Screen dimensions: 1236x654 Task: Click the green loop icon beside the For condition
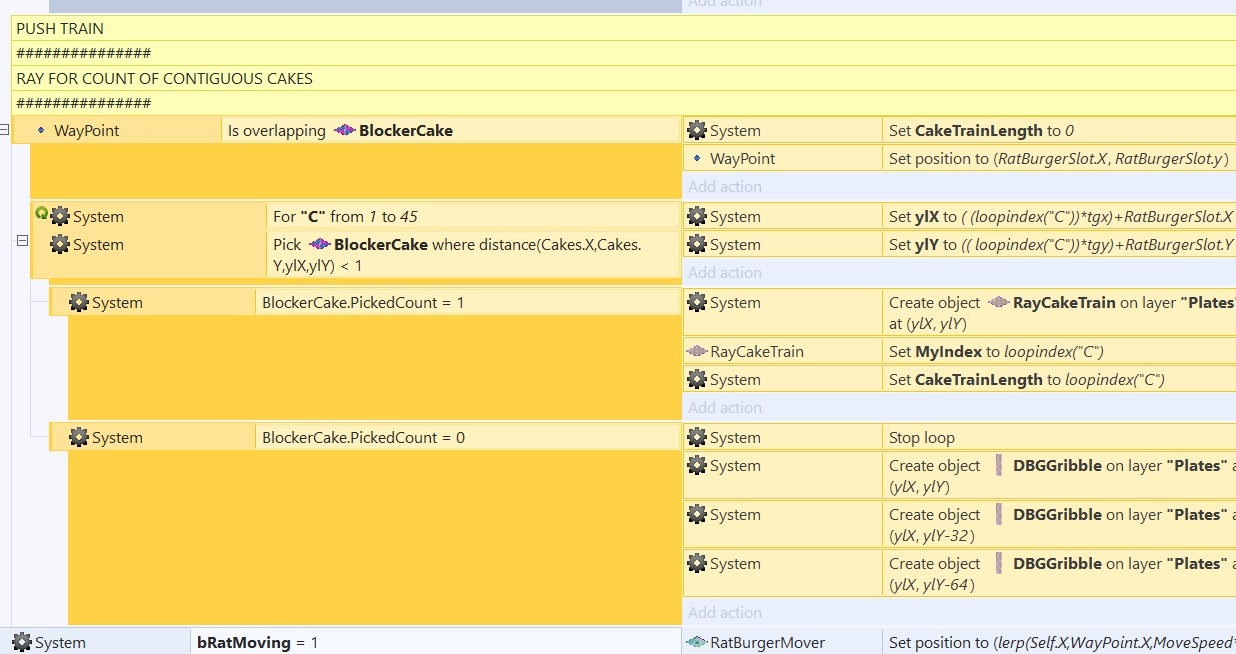pyautogui.click(x=41, y=213)
